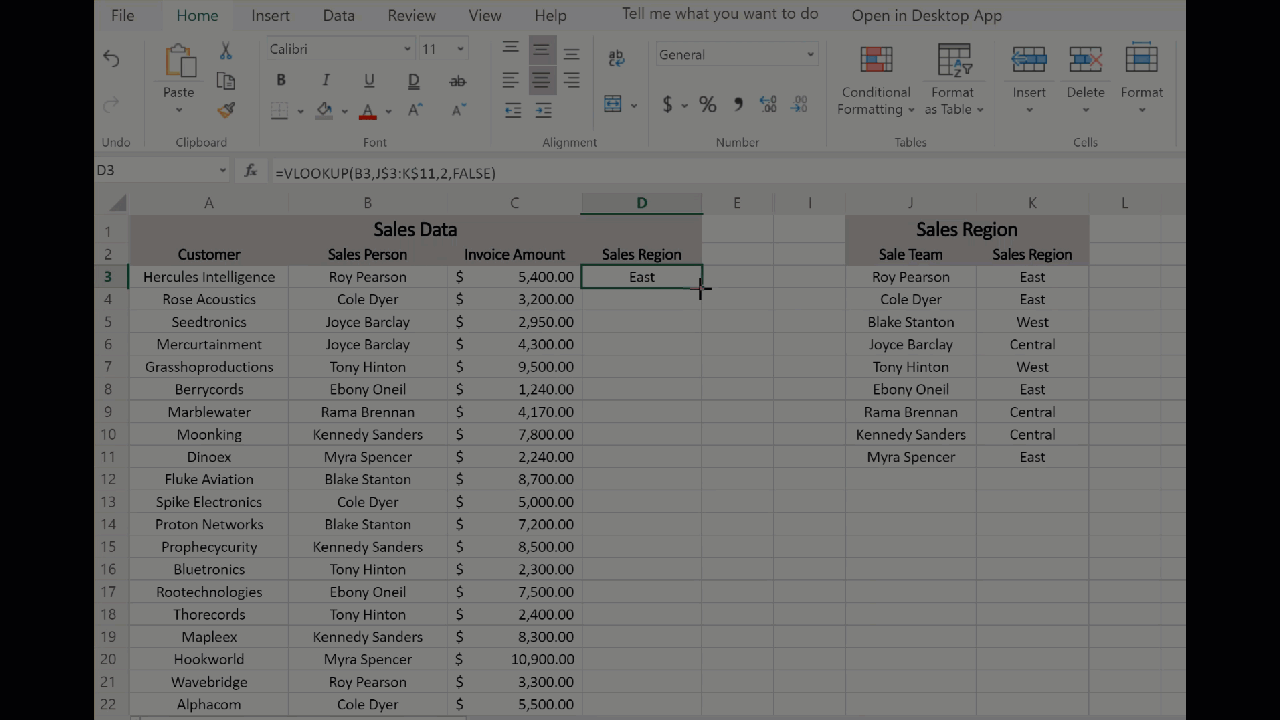This screenshot has width=1280, height=720.
Task: Expand the Name Box dropdown
Action: (223, 170)
